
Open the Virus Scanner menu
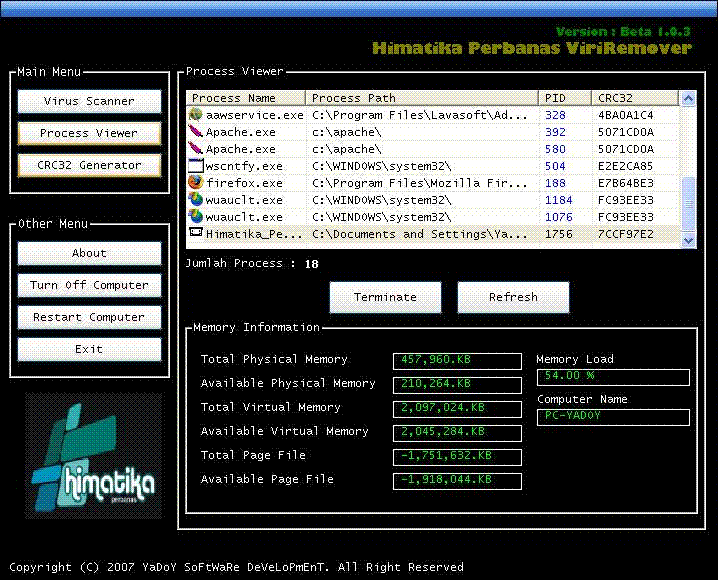pyautogui.click(x=89, y=101)
